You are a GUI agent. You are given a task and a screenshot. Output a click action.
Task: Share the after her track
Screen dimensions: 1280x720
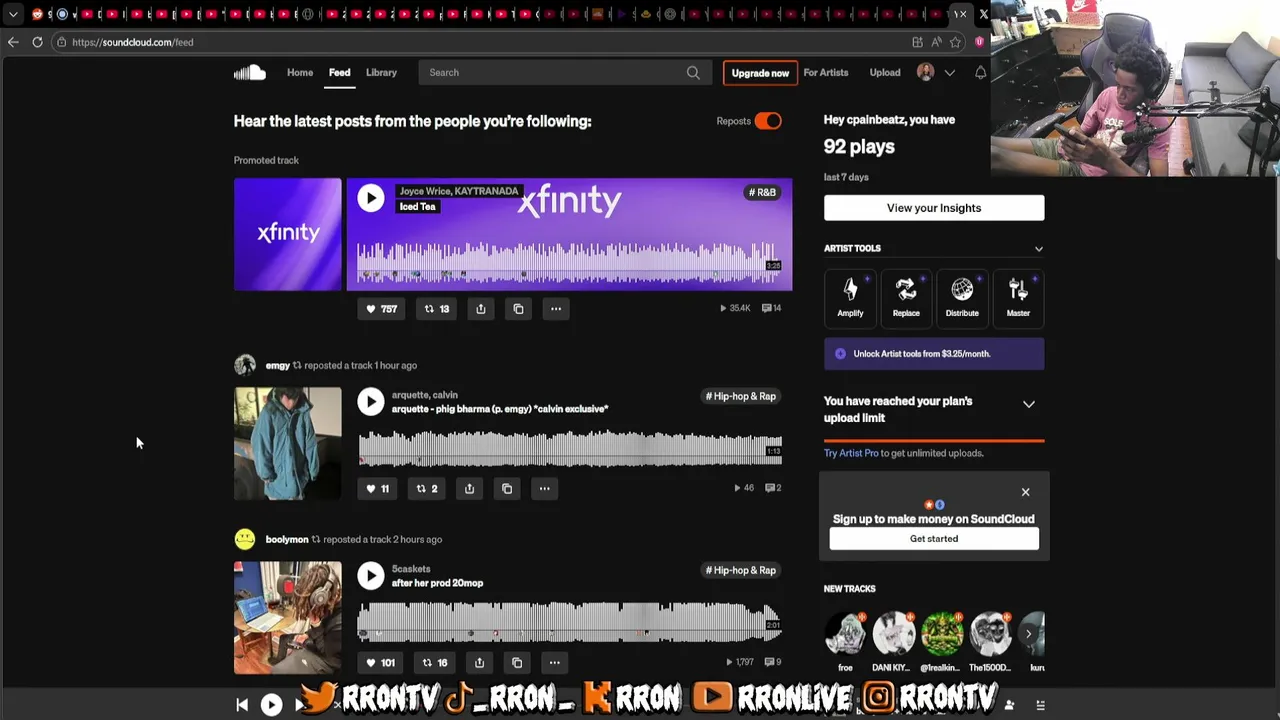click(x=480, y=662)
